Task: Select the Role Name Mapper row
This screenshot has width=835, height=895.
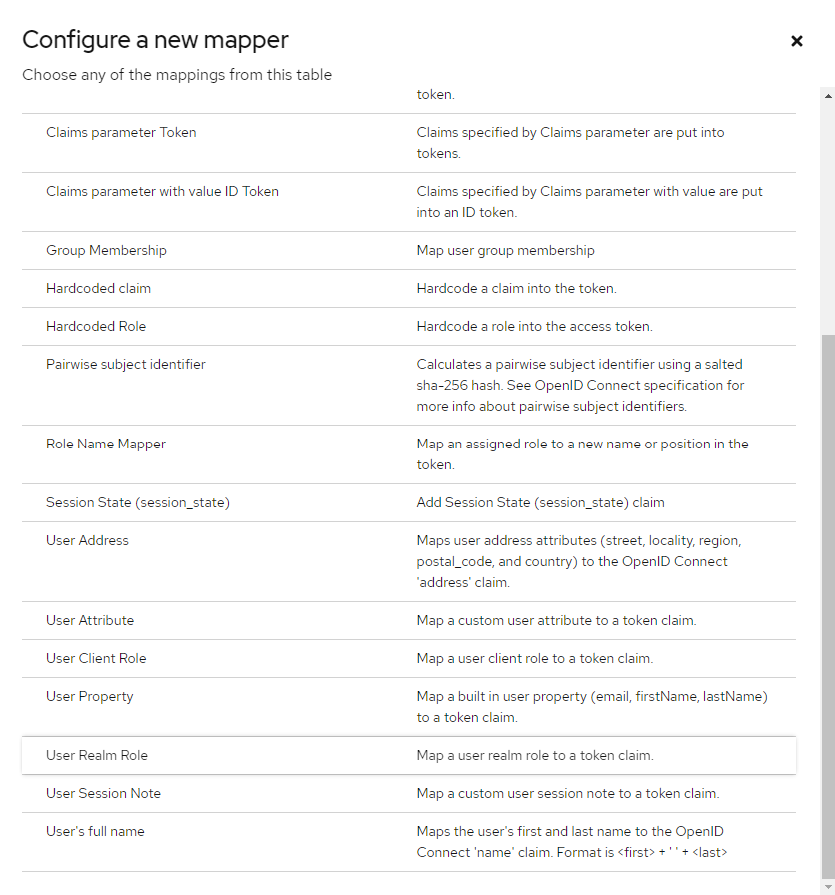Action: [x=106, y=444]
